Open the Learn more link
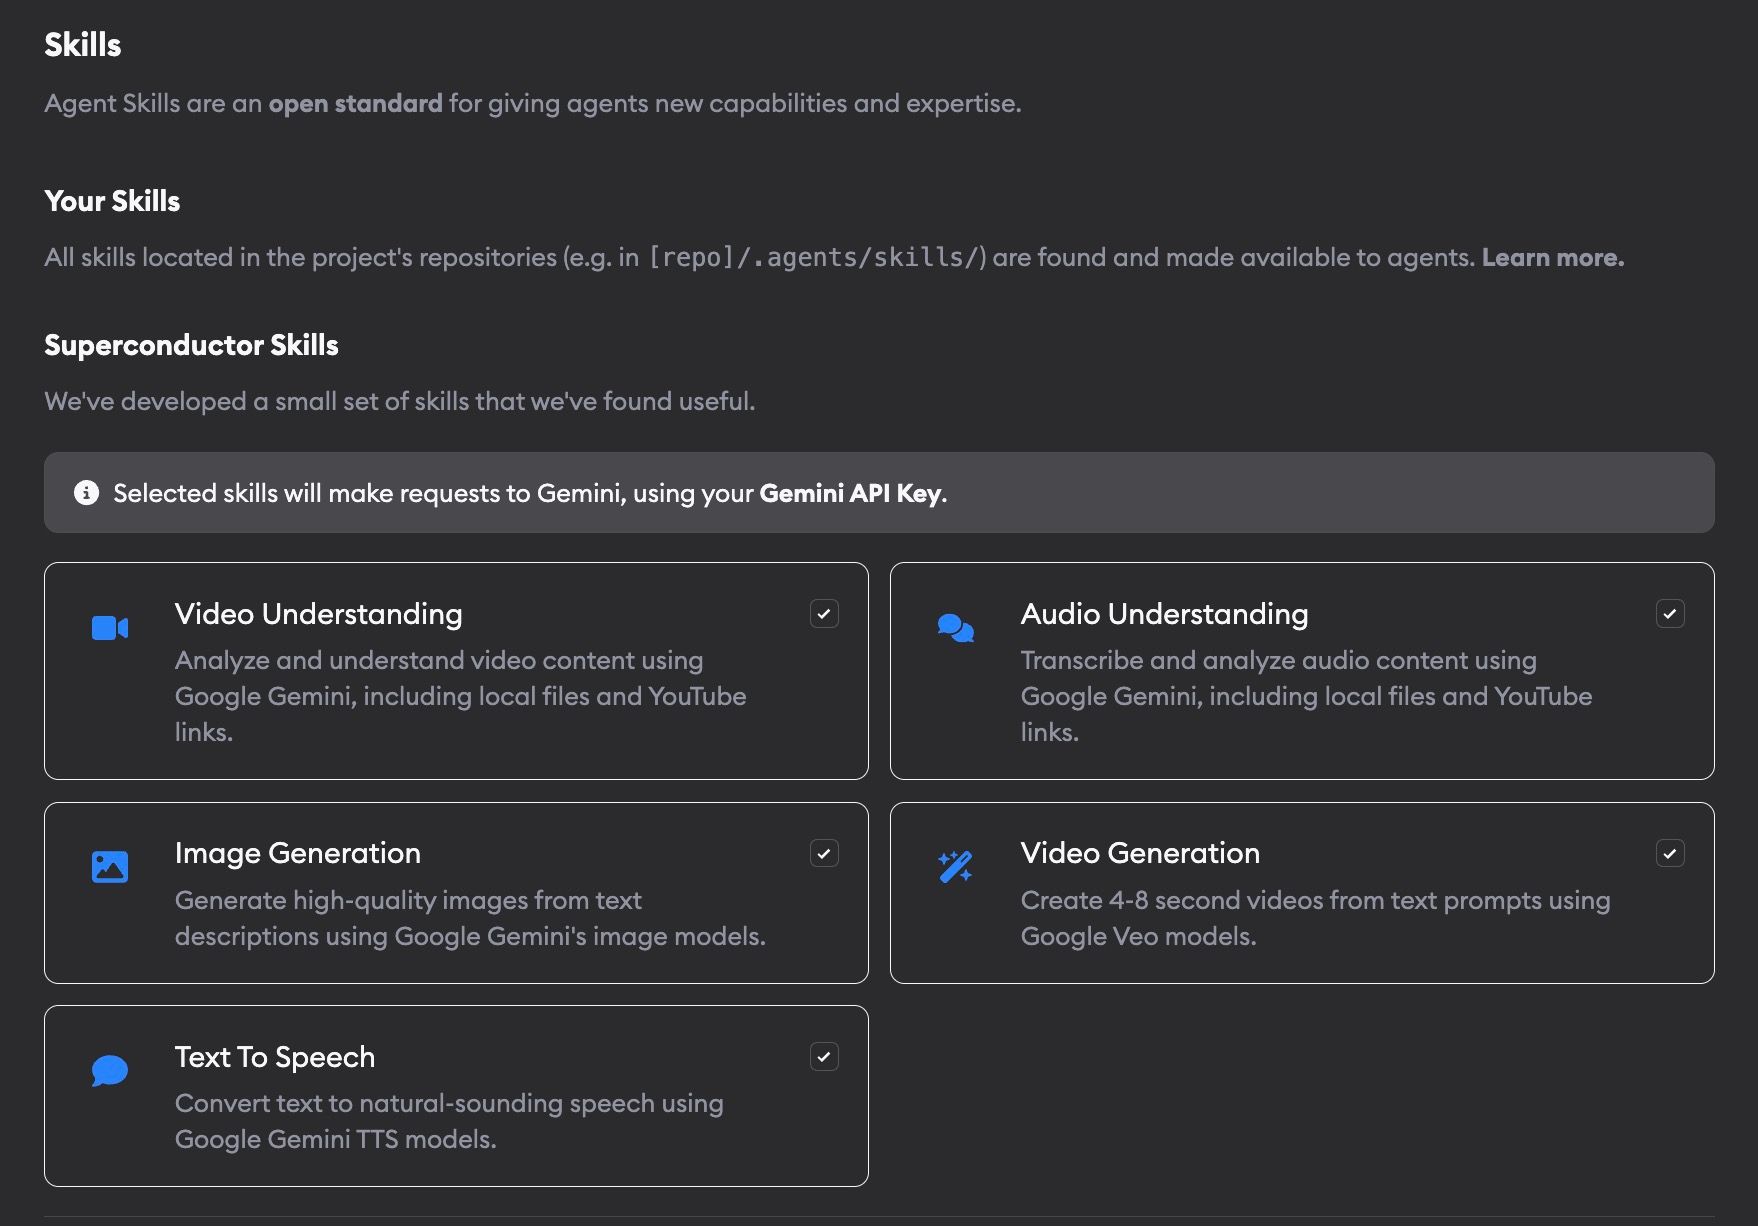 1553,258
